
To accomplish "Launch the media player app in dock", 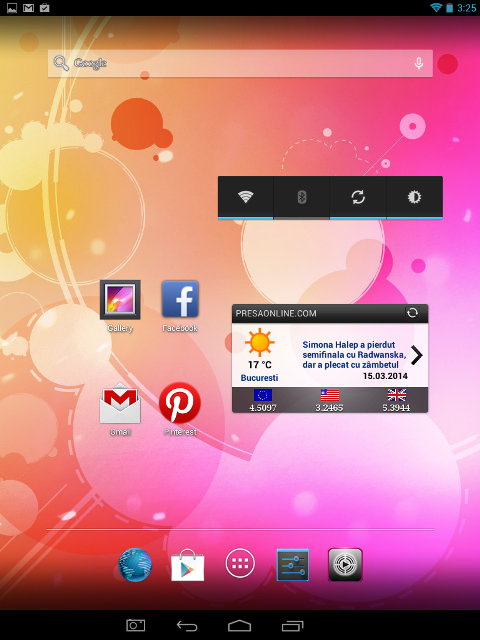I will point(345,565).
